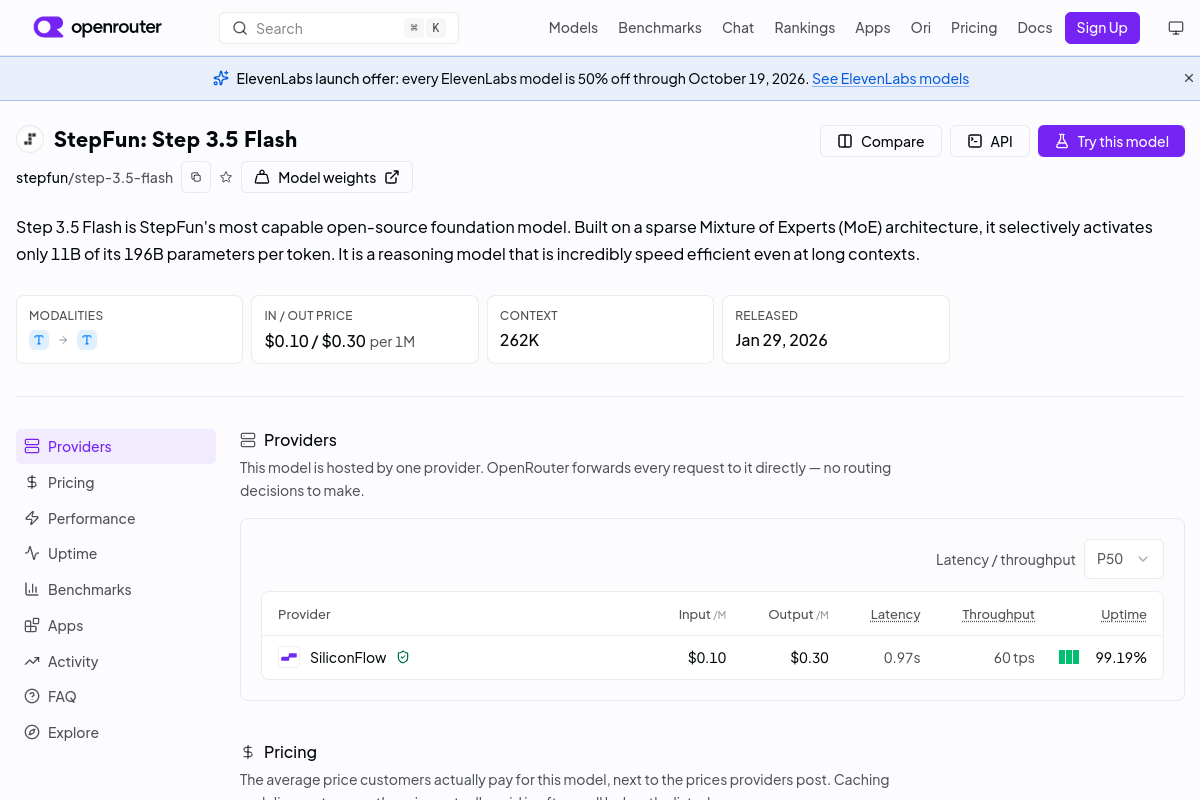Focus the Search input field

(339, 28)
